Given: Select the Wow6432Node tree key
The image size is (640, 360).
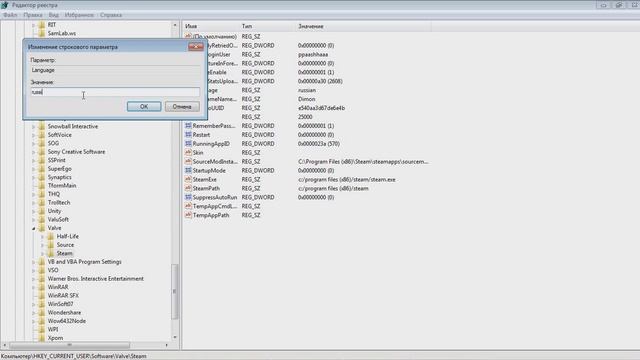Looking at the screenshot, I should 67,321.
